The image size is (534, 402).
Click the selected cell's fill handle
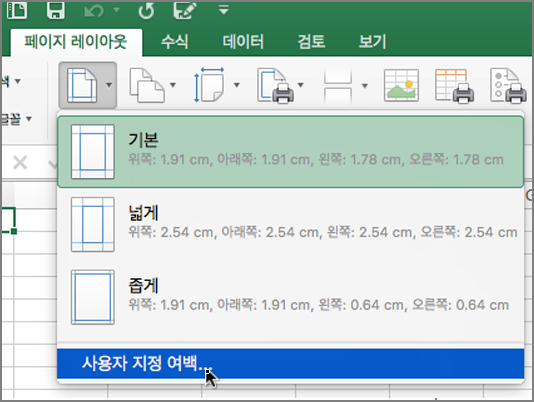click(14, 231)
